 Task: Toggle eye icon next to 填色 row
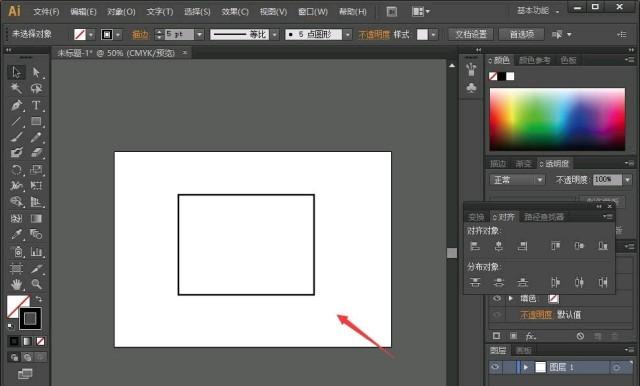[x=497, y=299]
